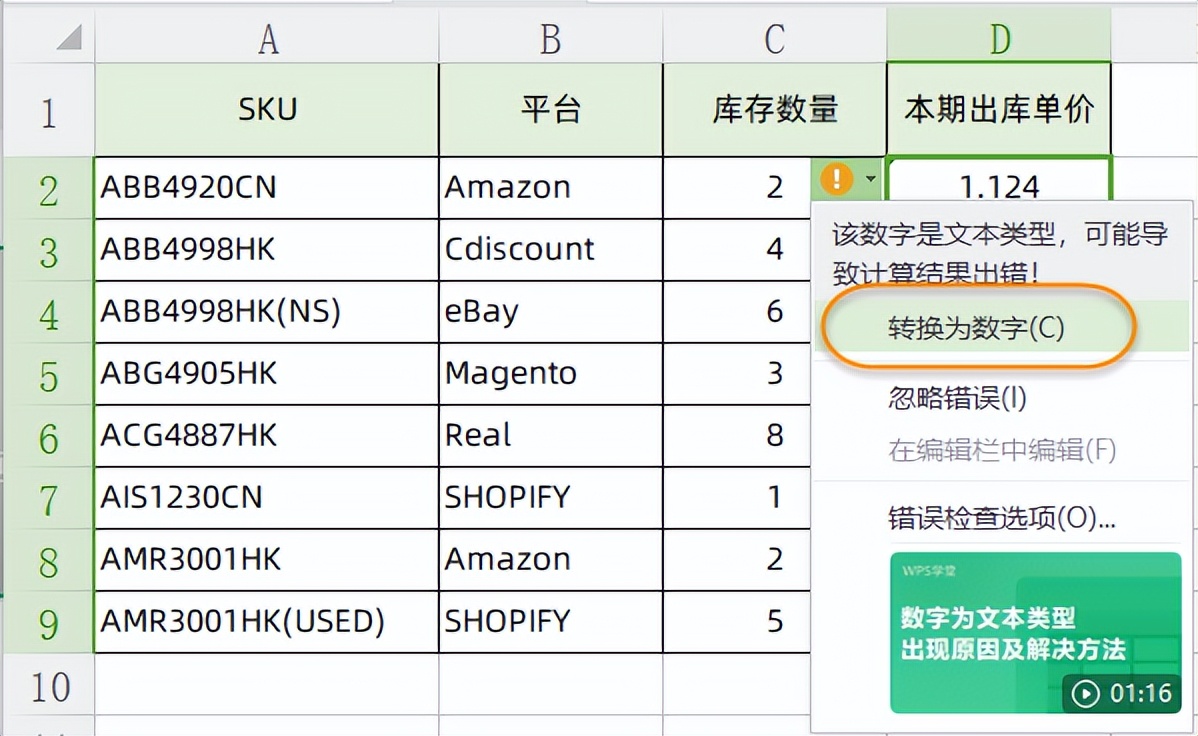Select column A header

tap(267, 37)
